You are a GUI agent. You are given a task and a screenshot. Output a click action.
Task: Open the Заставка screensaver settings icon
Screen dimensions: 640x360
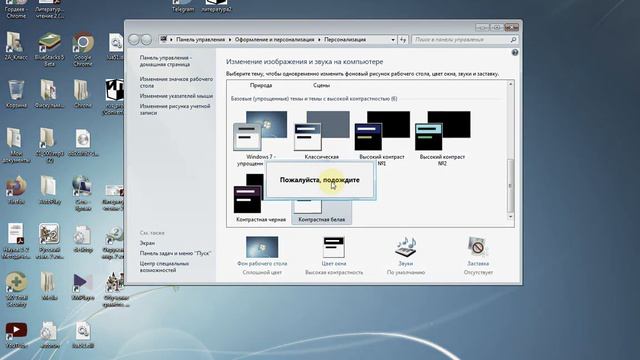[x=478, y=247]
